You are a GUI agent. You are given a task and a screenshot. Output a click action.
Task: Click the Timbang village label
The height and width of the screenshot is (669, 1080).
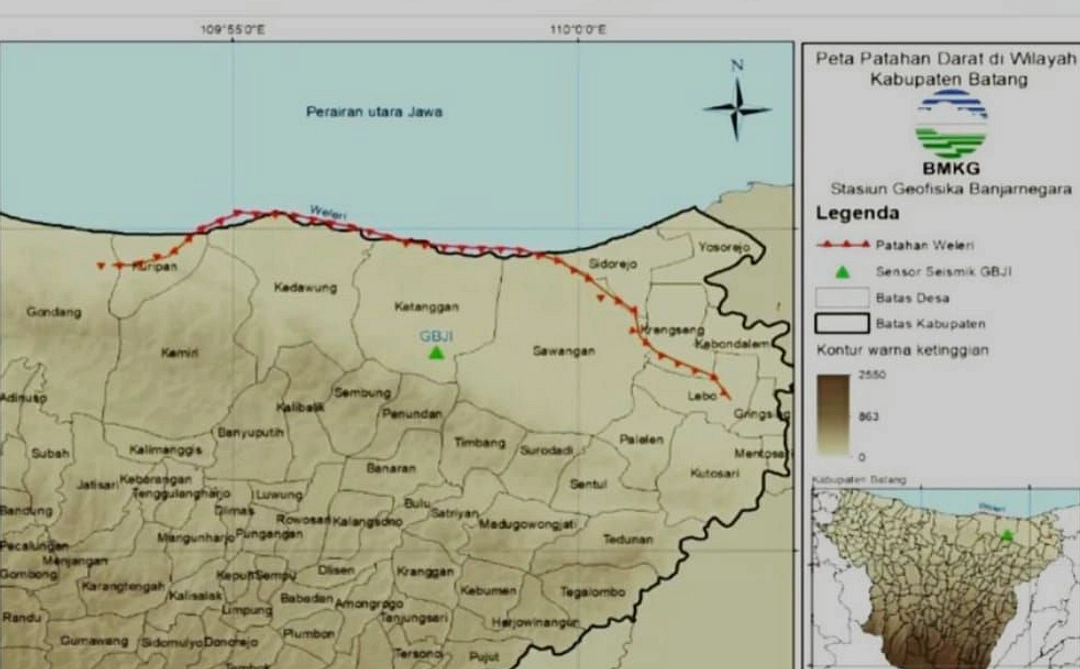click(479, 442)
